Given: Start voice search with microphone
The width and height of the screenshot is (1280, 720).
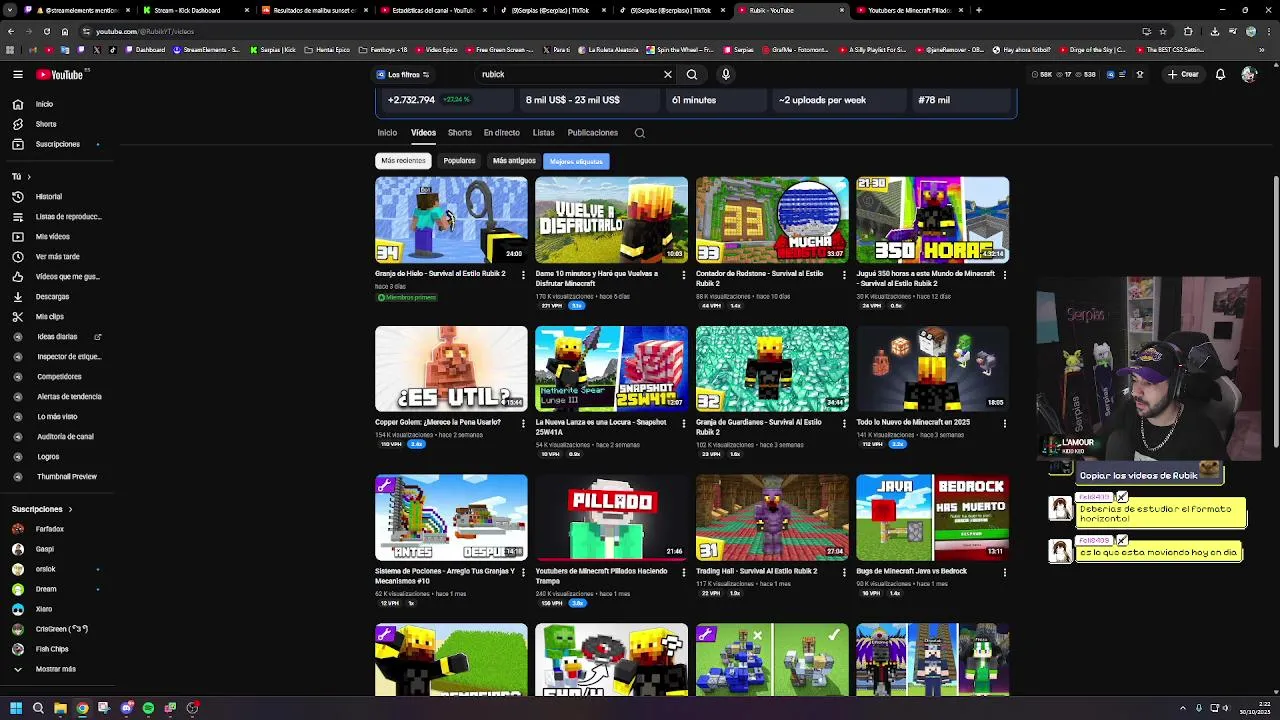Looking at the screenshot, I should [x=726, y=75].
